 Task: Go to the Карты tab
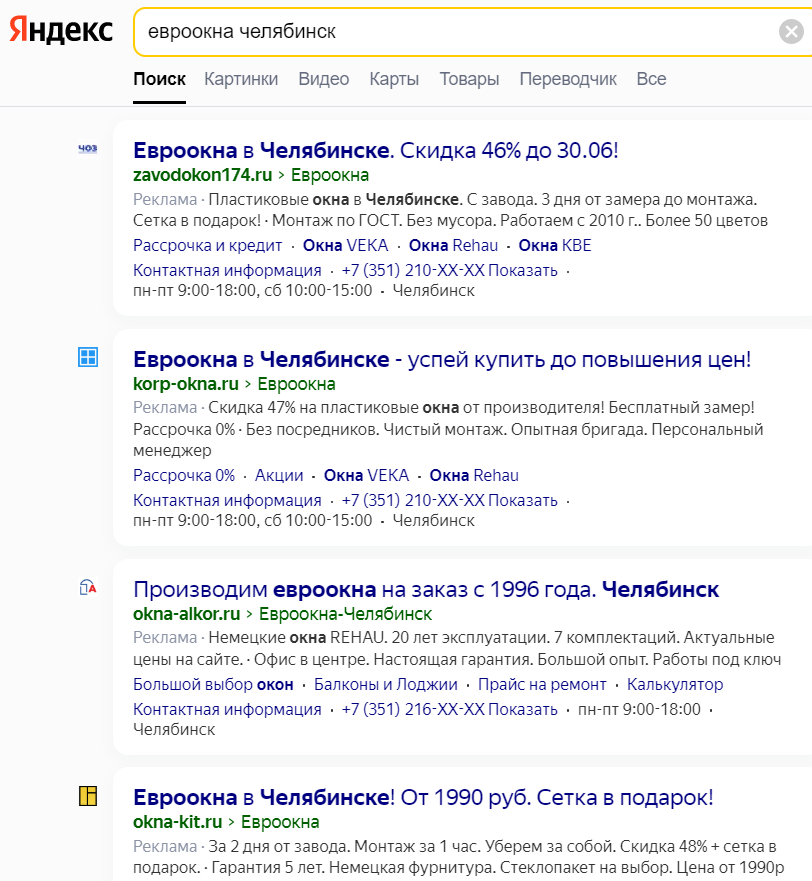pos(394,79)
